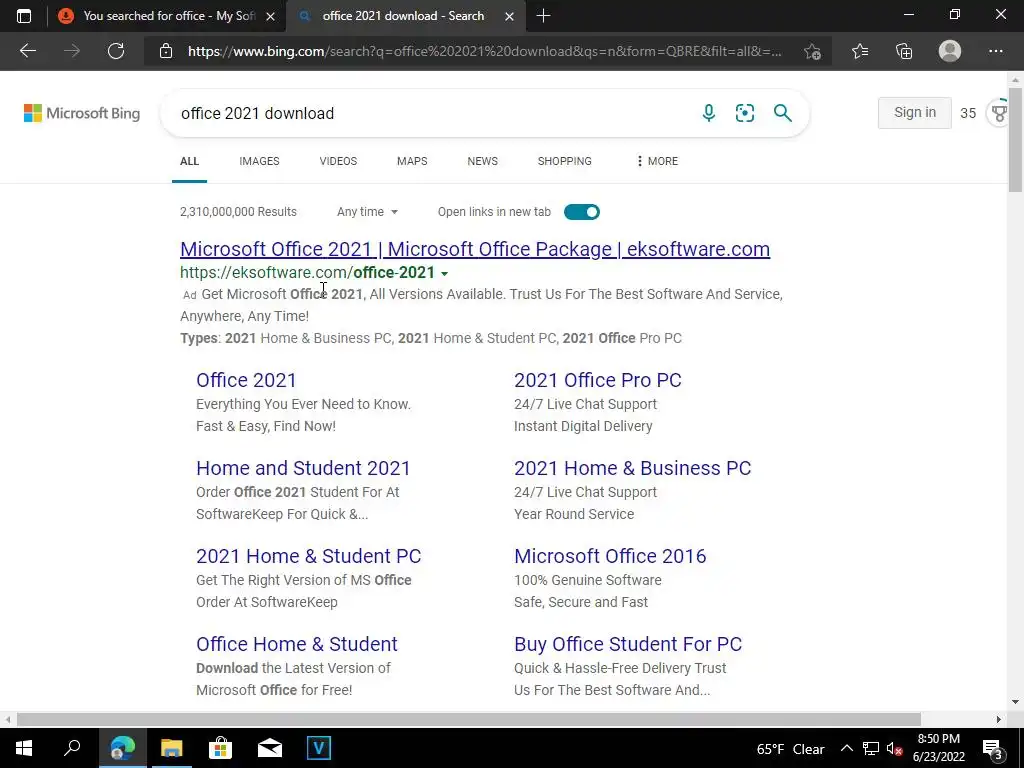The width and height of the screenshot is (1024, 768).
Task: Click the scroll right arrow
Action: 999,720
